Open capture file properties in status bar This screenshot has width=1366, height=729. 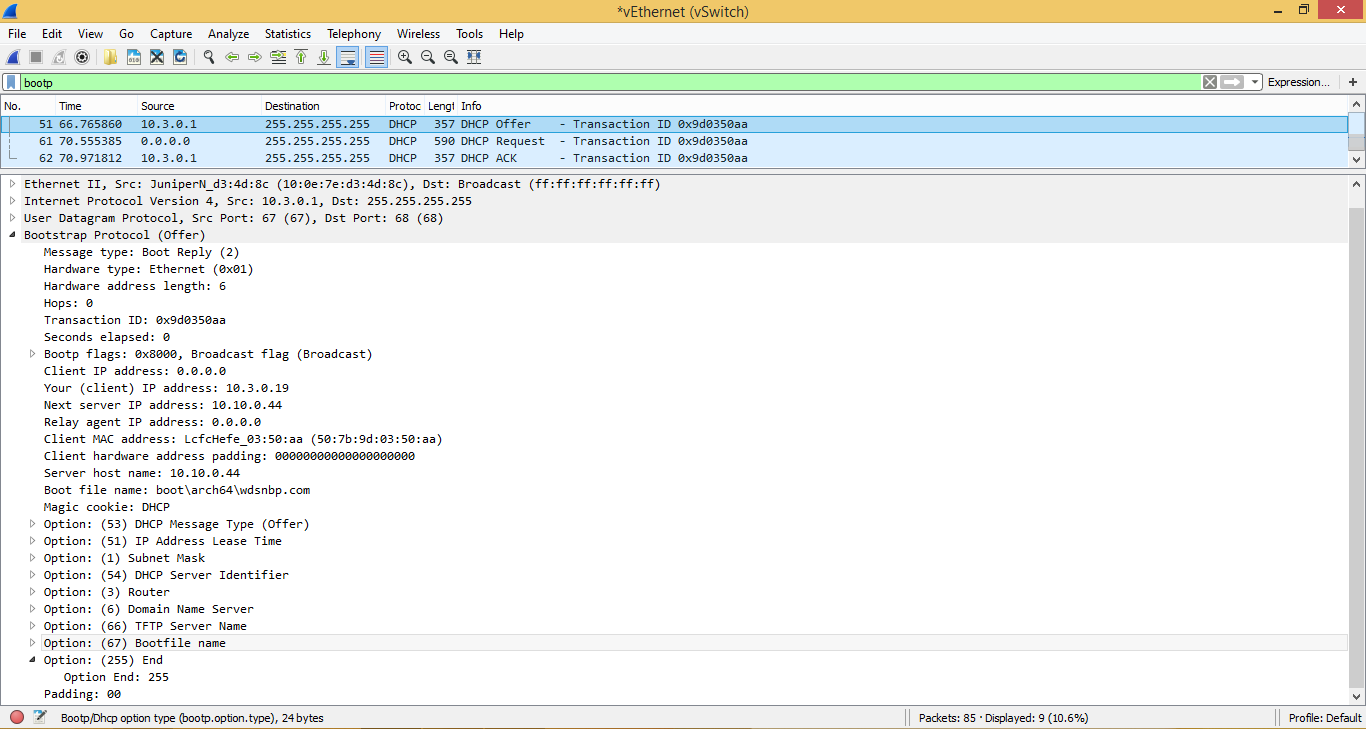click(40, 717)
